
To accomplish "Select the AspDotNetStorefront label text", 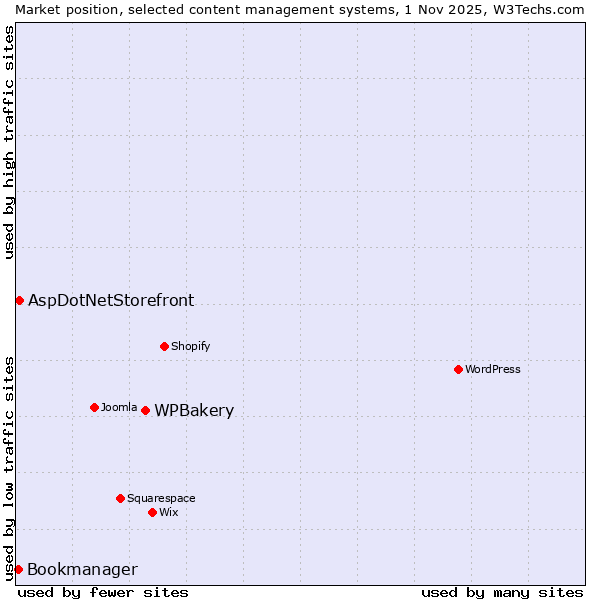I will pos(111,300).
